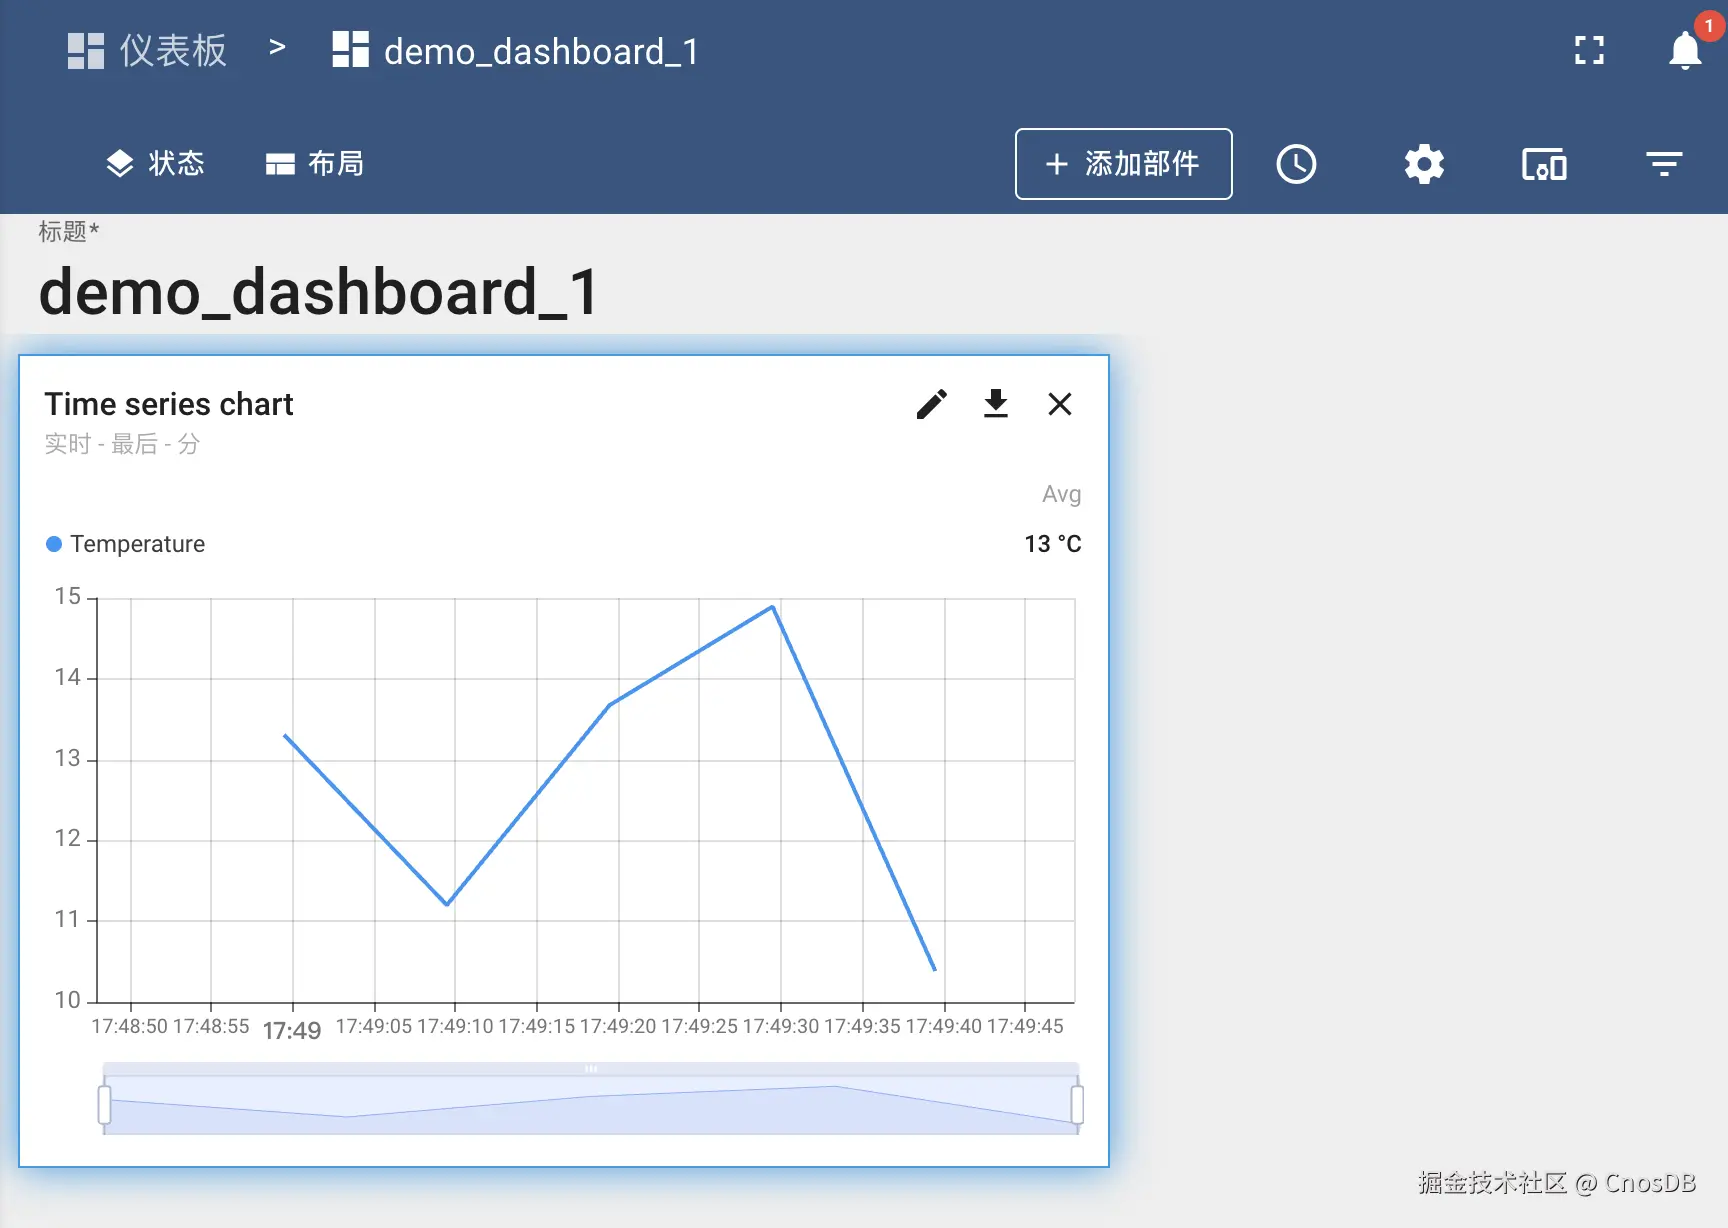Click the Time series chart title
Image resolution: width=1728 pixels, height=1228 pixels.
tap(168, 404)
